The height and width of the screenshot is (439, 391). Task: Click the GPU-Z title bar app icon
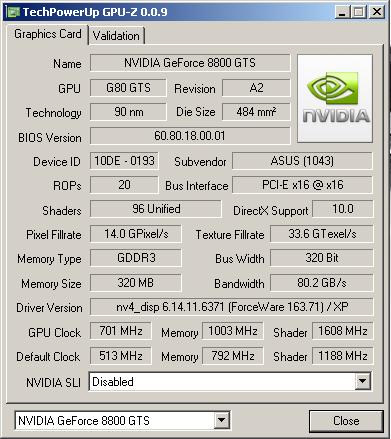click(13, 12)
